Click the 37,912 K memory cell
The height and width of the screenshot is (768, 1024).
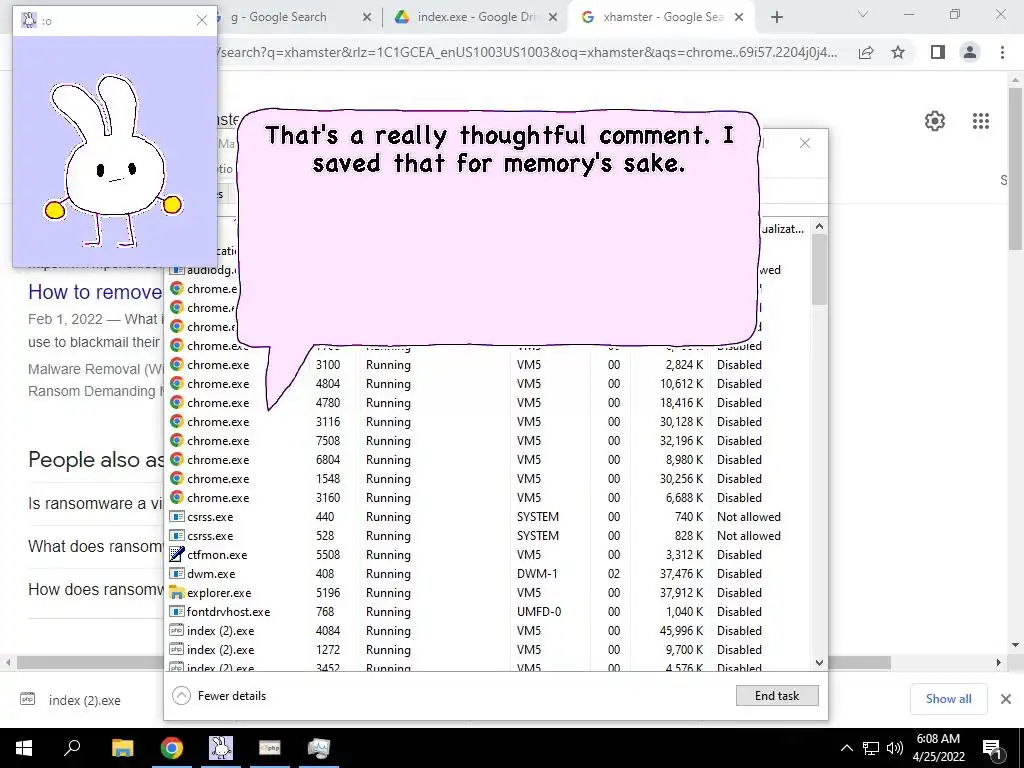point(681,593)
